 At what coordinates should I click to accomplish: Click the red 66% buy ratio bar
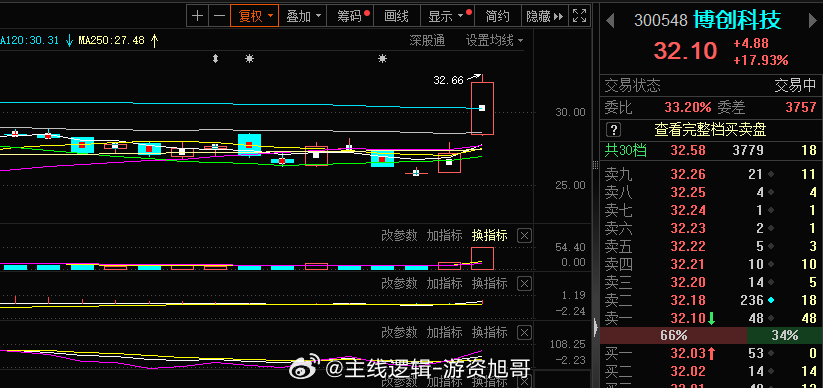click(673, 335)
